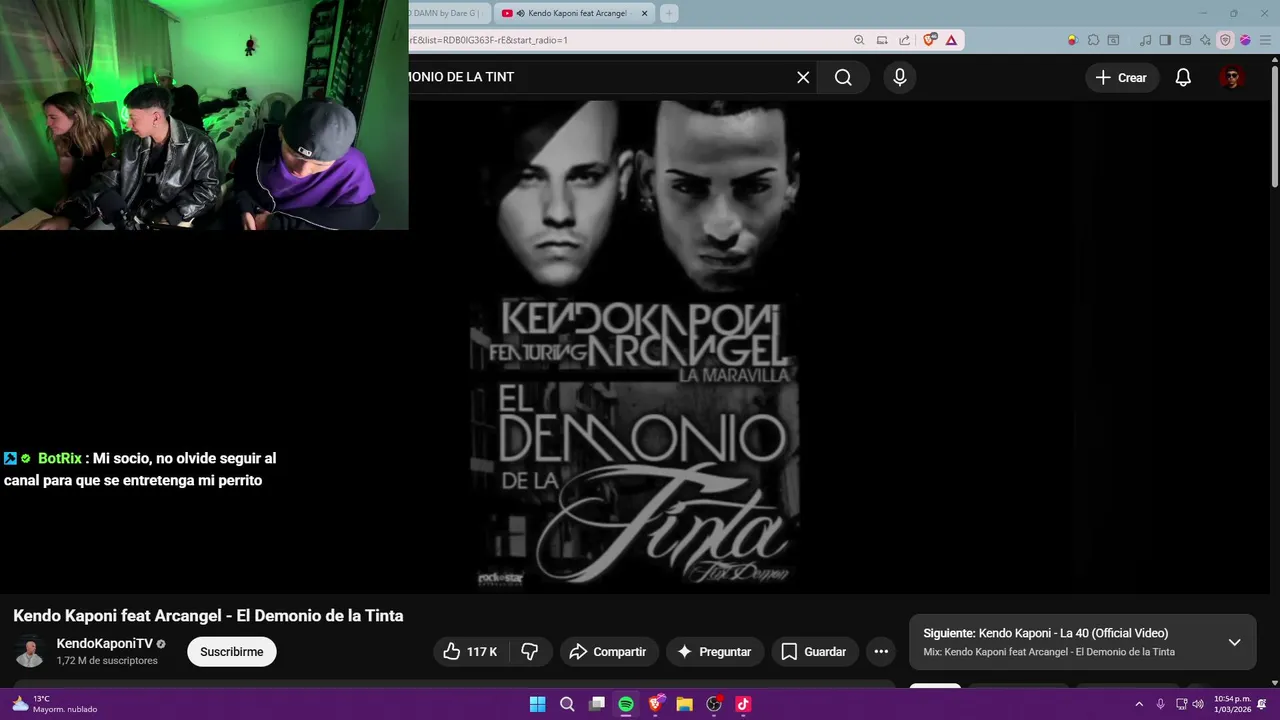Open the clock showing 10:54 p.m.

pyautogui.click(x=1232, y=704)
